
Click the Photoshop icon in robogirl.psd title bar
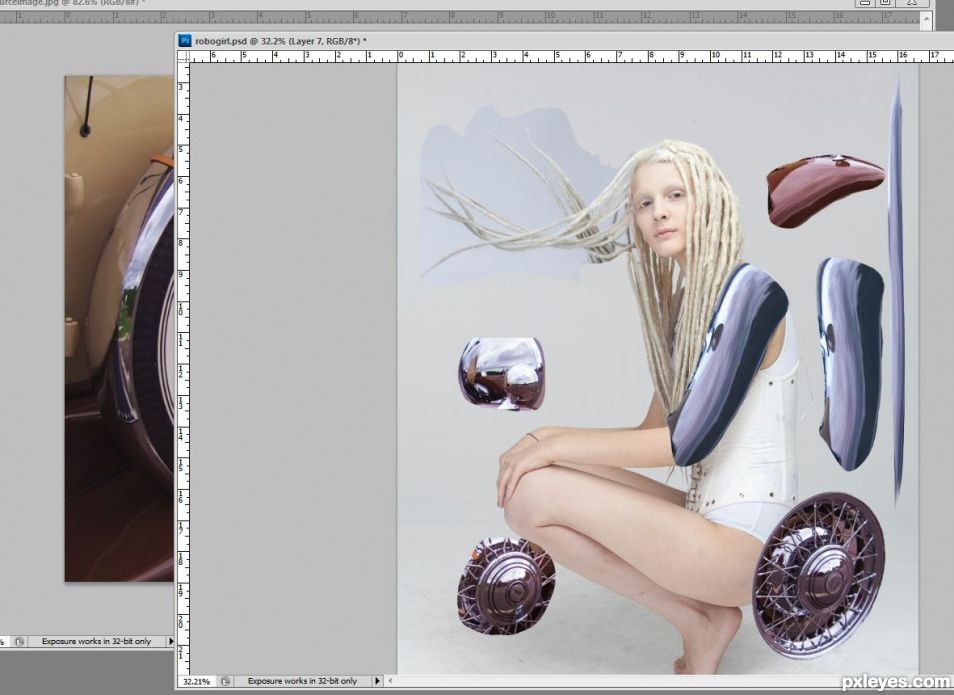point(185,41)
